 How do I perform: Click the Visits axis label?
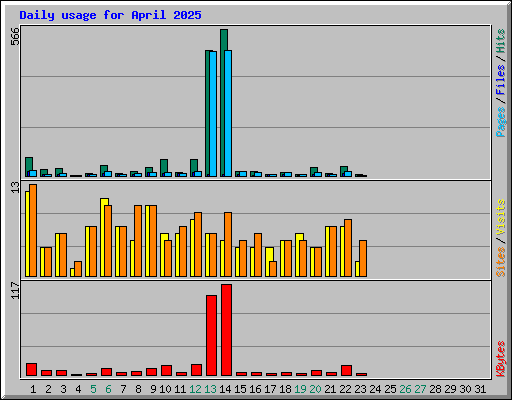point(500,217)
